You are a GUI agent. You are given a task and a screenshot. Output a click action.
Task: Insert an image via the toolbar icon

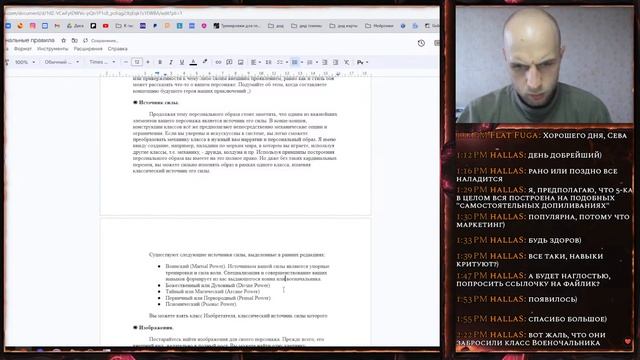pos(240,62)
